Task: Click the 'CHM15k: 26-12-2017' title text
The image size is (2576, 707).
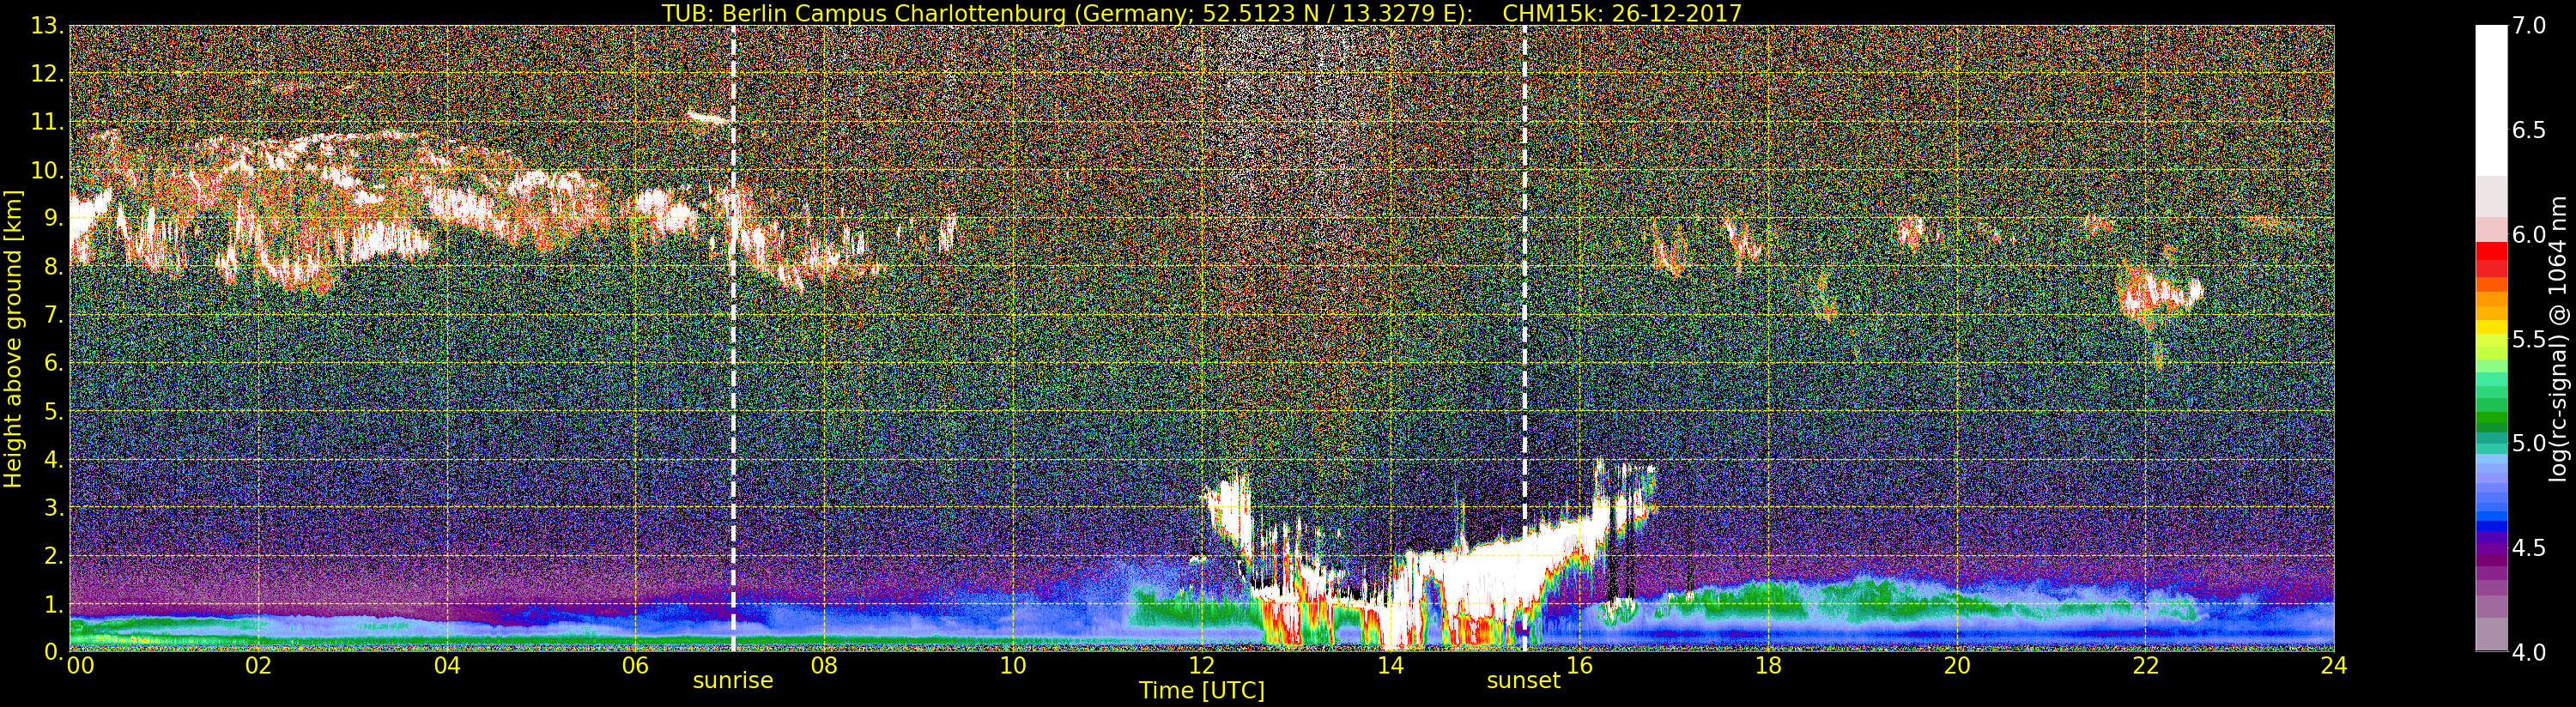Action: click(x=1622, y=13)
